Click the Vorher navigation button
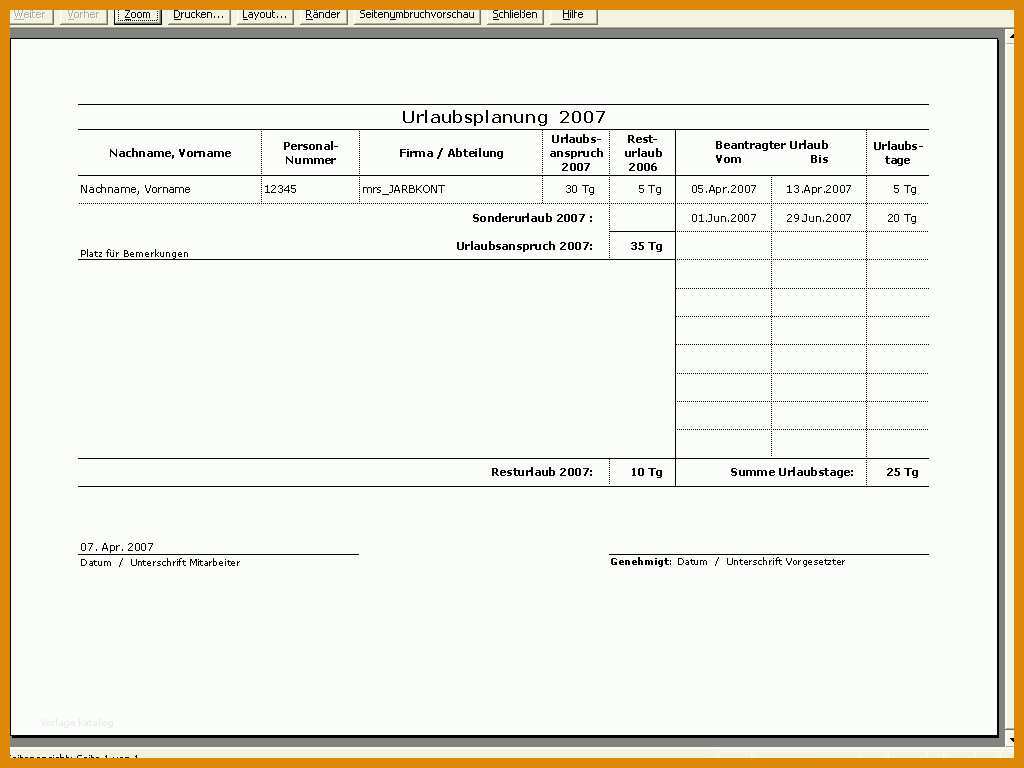This screenshot has width=1024, height=768. click(82, 14)
